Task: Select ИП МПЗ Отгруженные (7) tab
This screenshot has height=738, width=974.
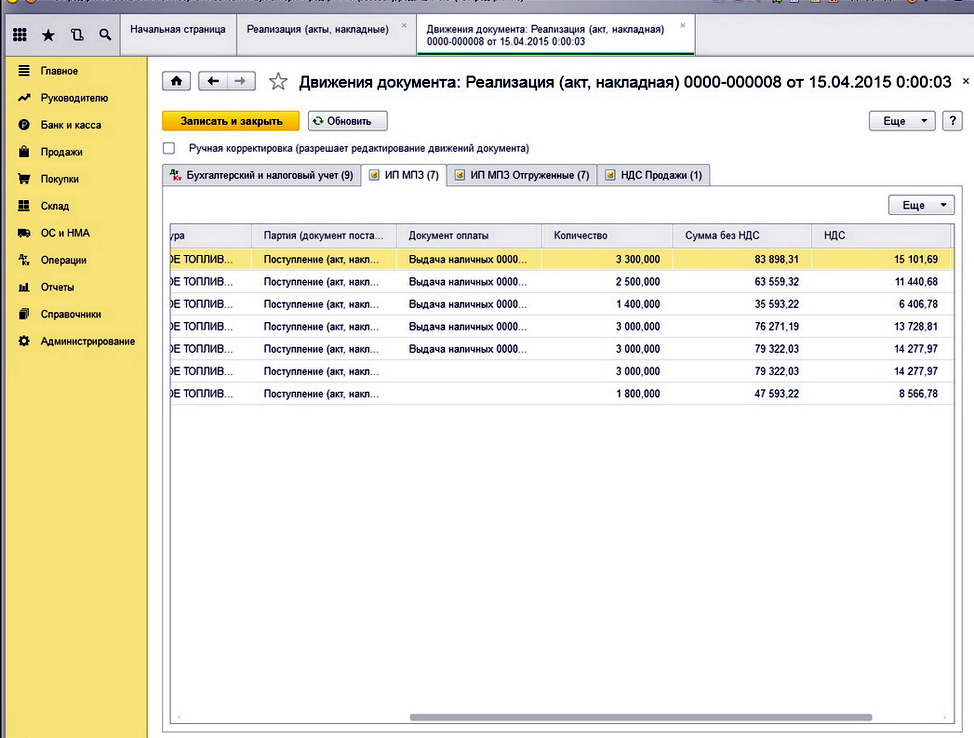Action: pyautogui.click(x=521, y=175)
